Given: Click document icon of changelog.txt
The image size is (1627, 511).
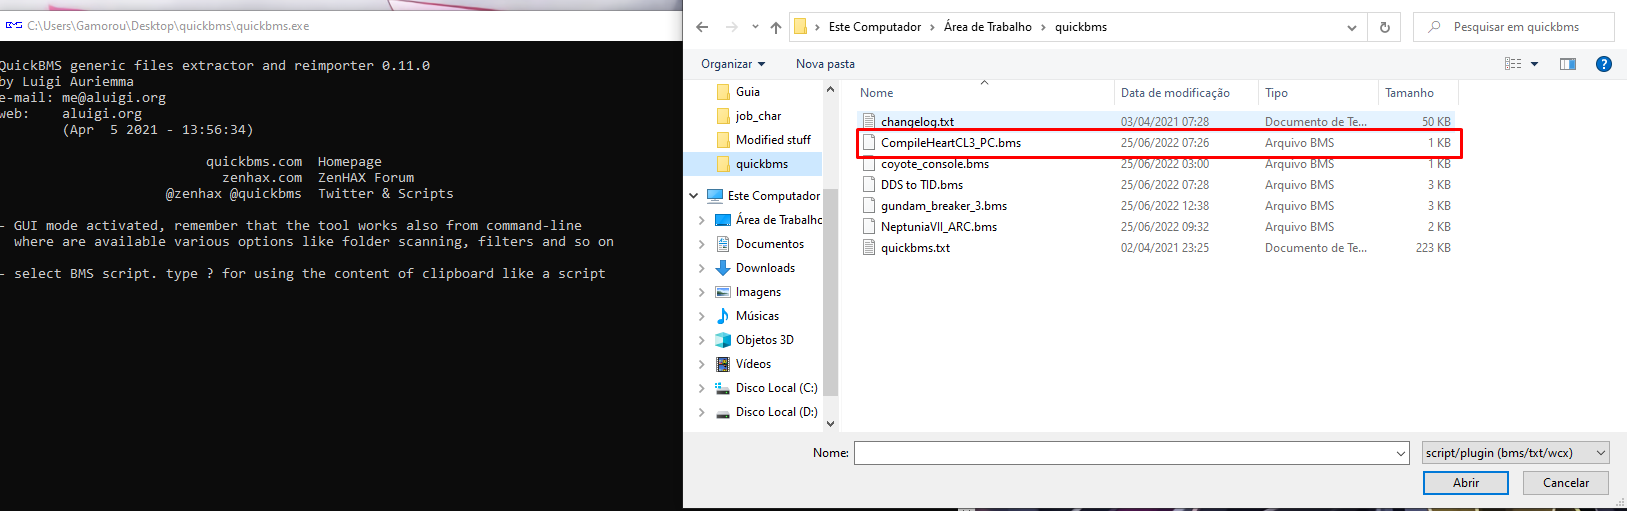Looking at the screenshot, I should tap(869, 122).
